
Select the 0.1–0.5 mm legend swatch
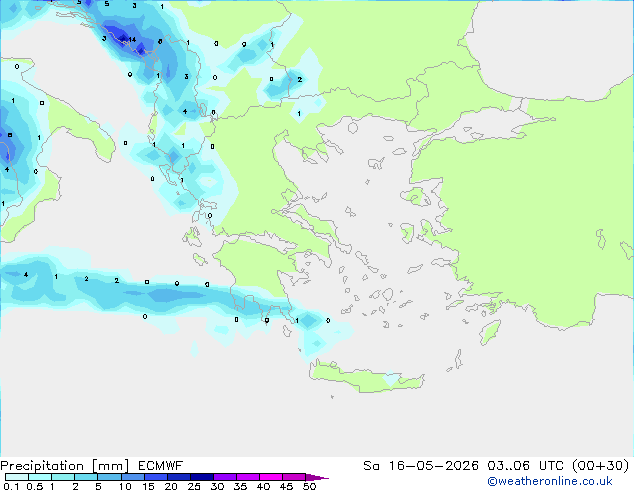(x=17, y=477)
